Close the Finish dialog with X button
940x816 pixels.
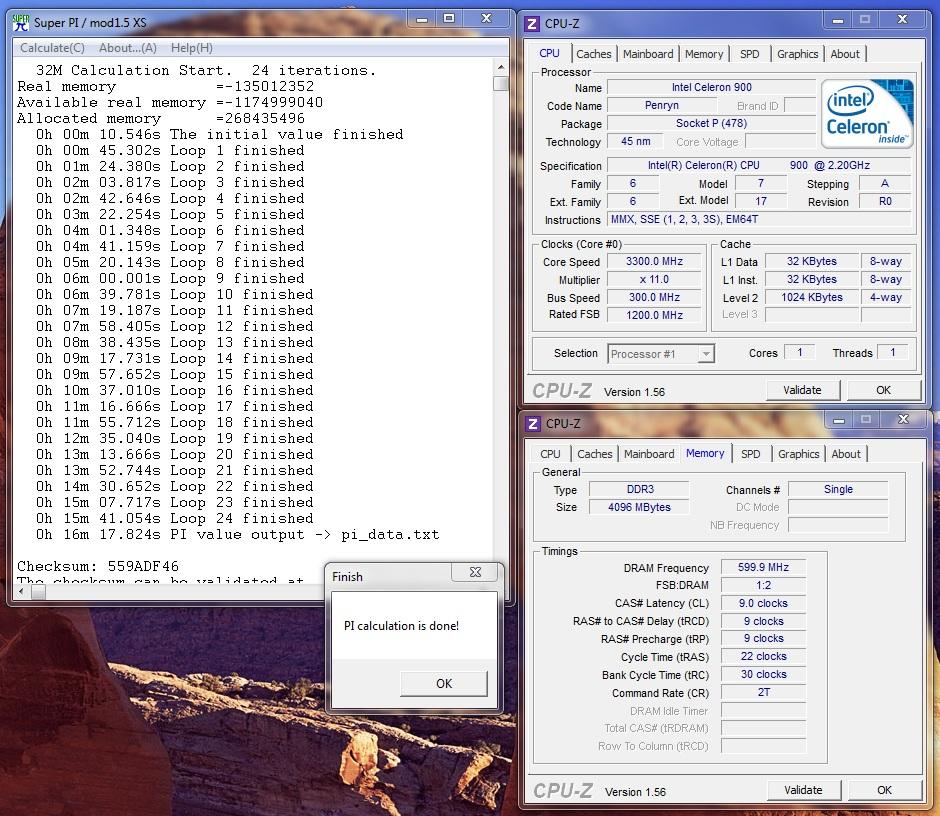tap(475, 572)
